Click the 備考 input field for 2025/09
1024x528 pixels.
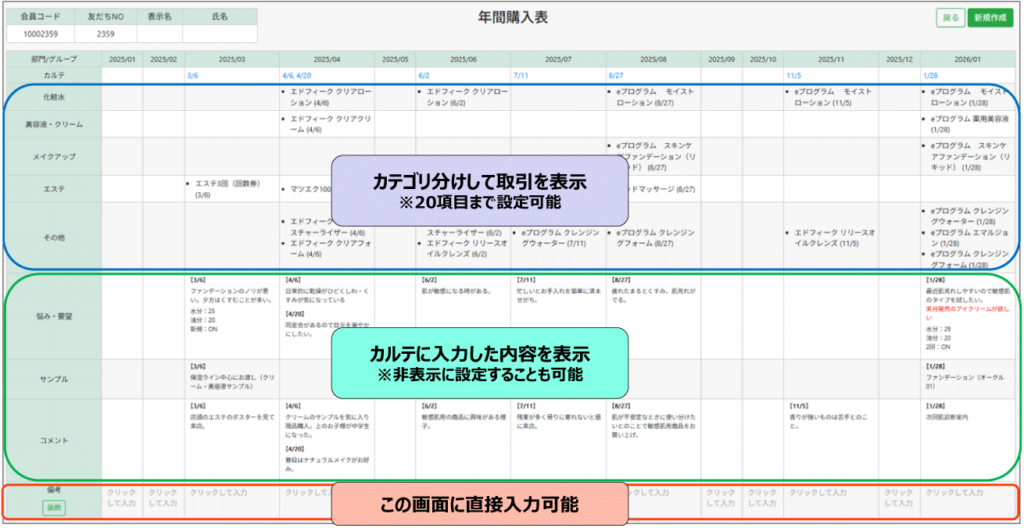click(720, 499)
